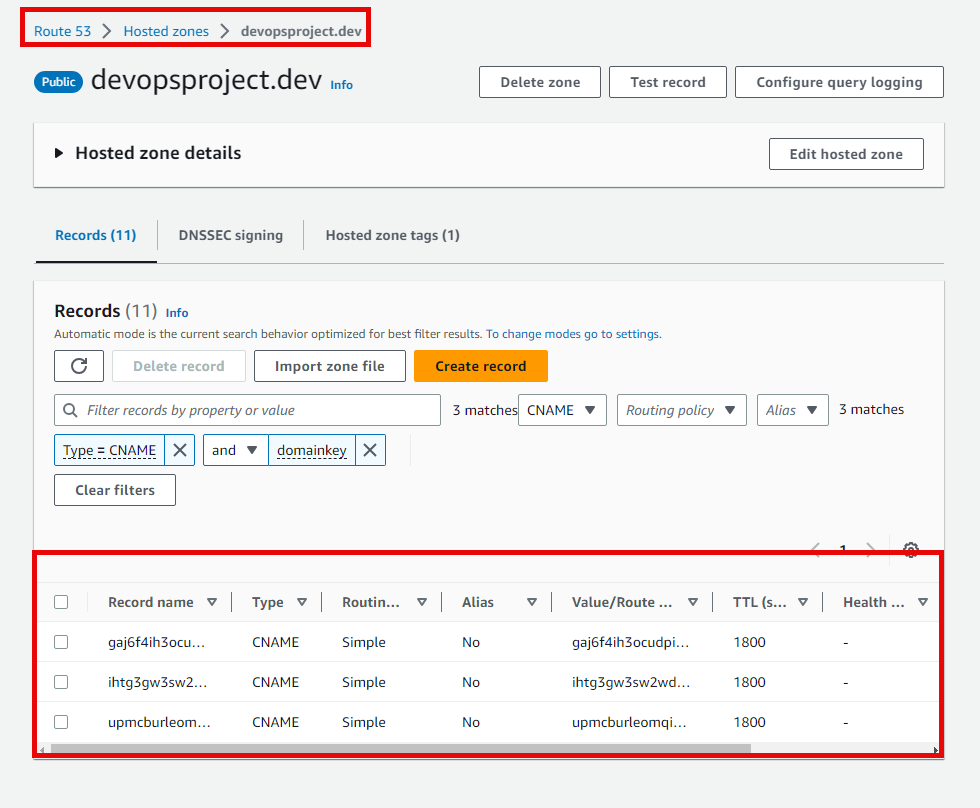
Task: Check the upmcburleom record row
Action: pos(61,722)
